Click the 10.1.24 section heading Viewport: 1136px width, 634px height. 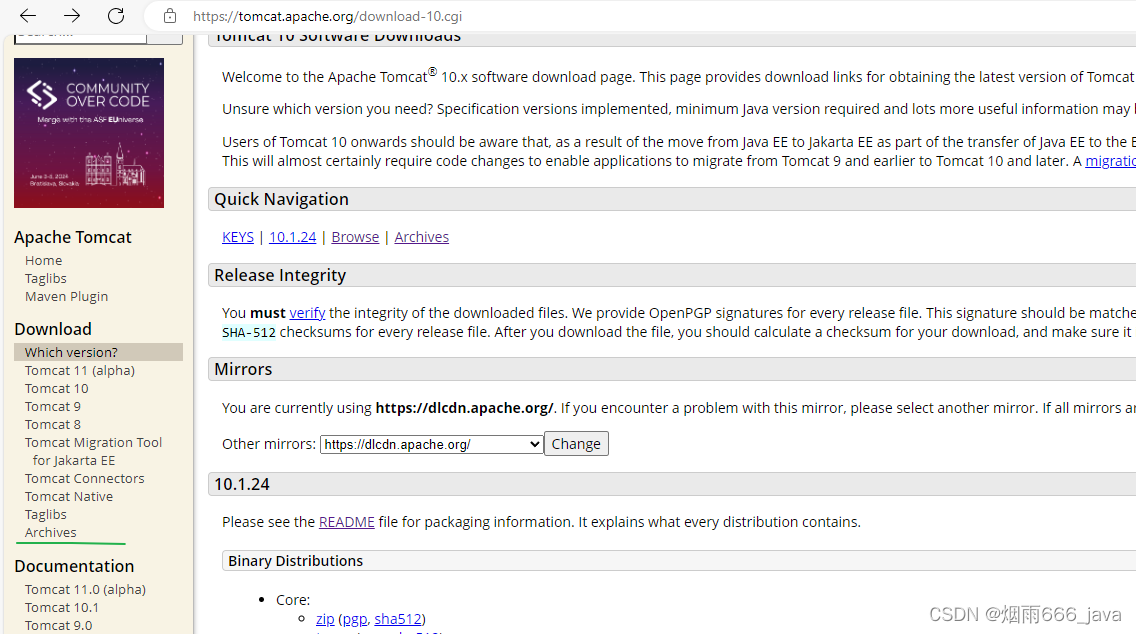pos(242,484)
